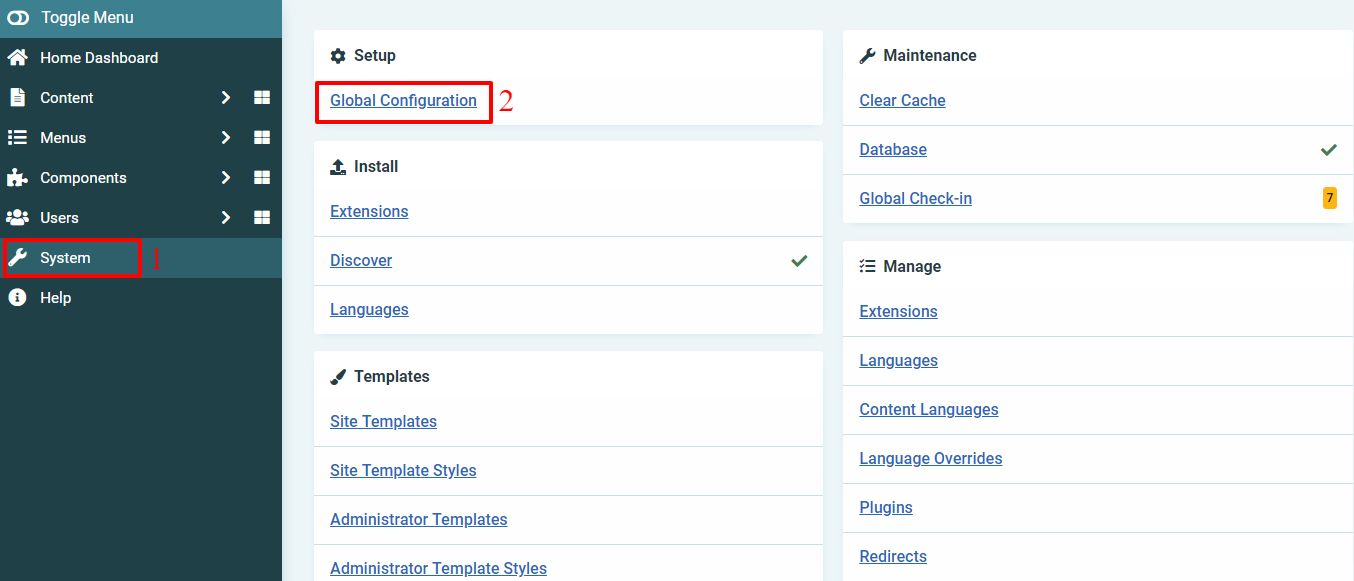Open the Plugins page
This screenshot has width=1354, height=581.
[885, 507]
